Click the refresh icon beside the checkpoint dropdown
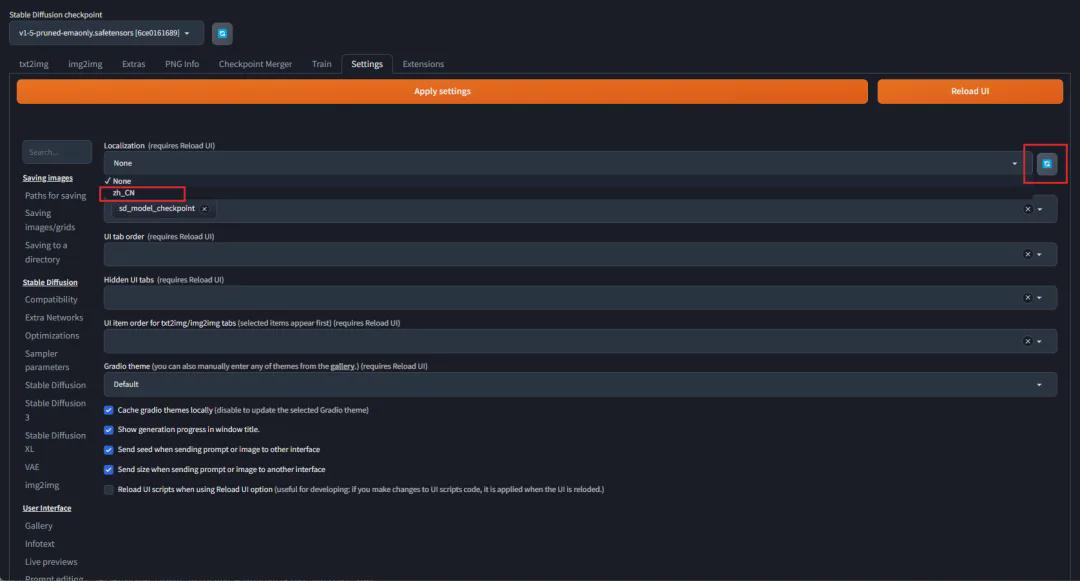 (x=222, y=33)
